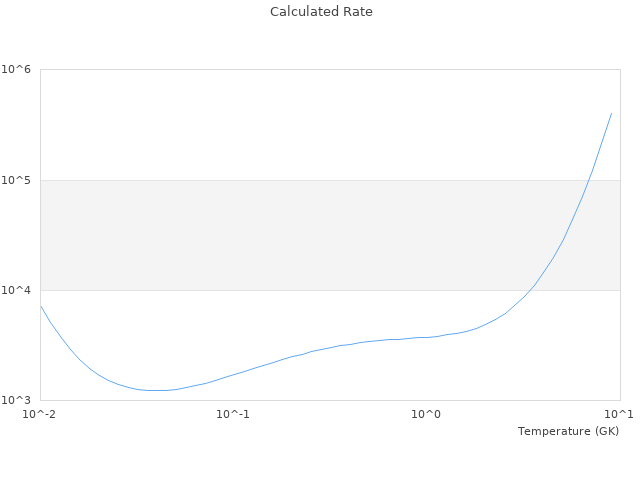640x480 pixels.
Task: Click the 10^4 y-axis tick label
Action: 16,290
